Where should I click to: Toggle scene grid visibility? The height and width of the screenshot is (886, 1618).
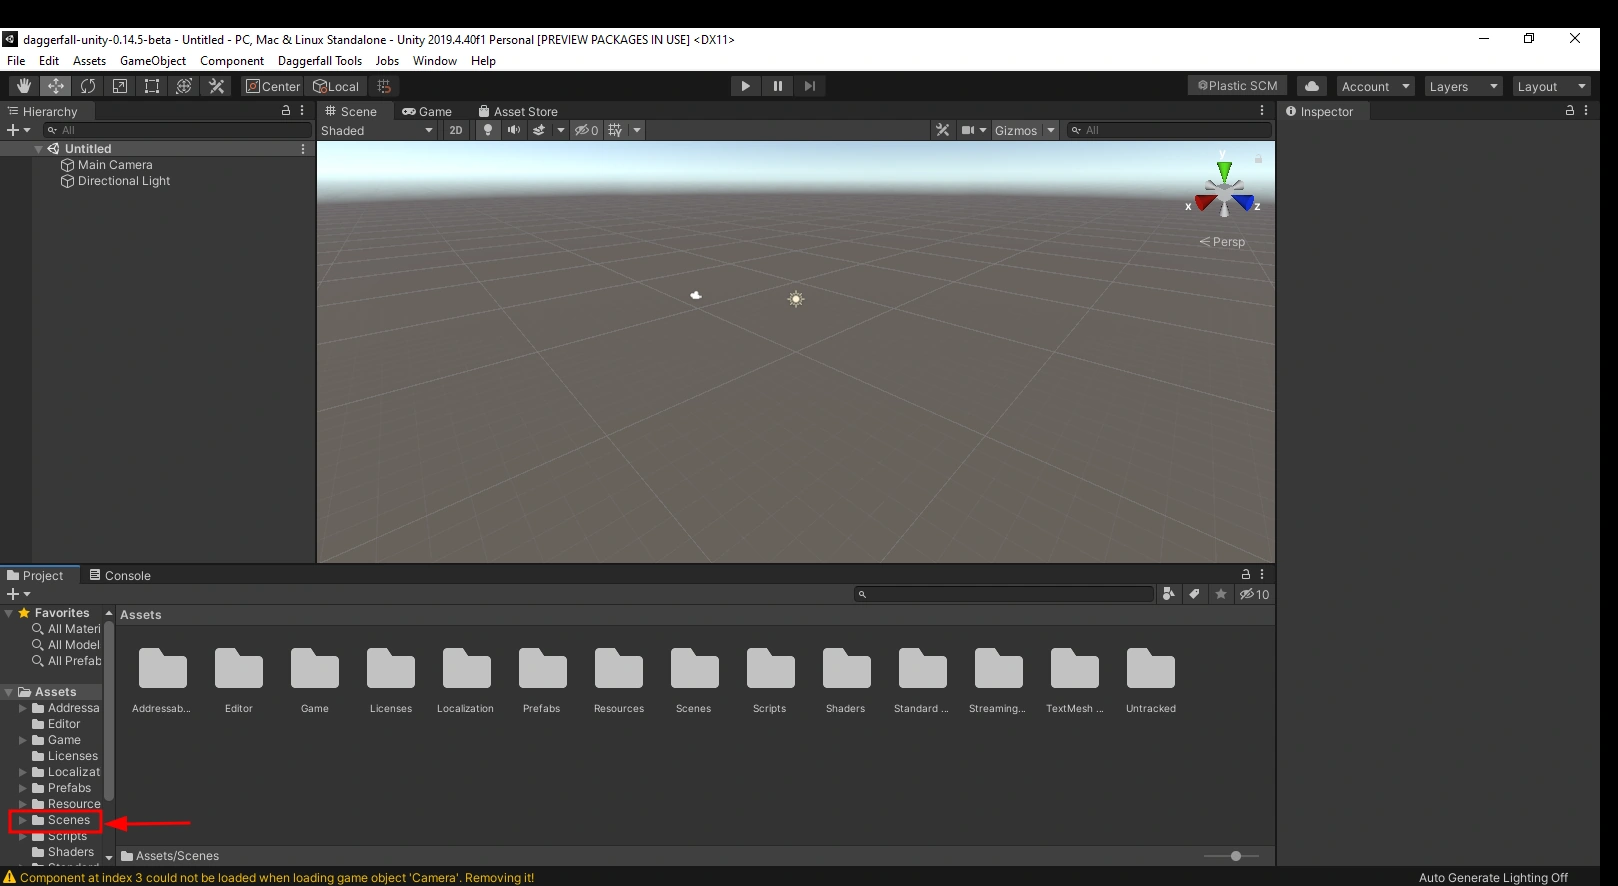point(615,130)
